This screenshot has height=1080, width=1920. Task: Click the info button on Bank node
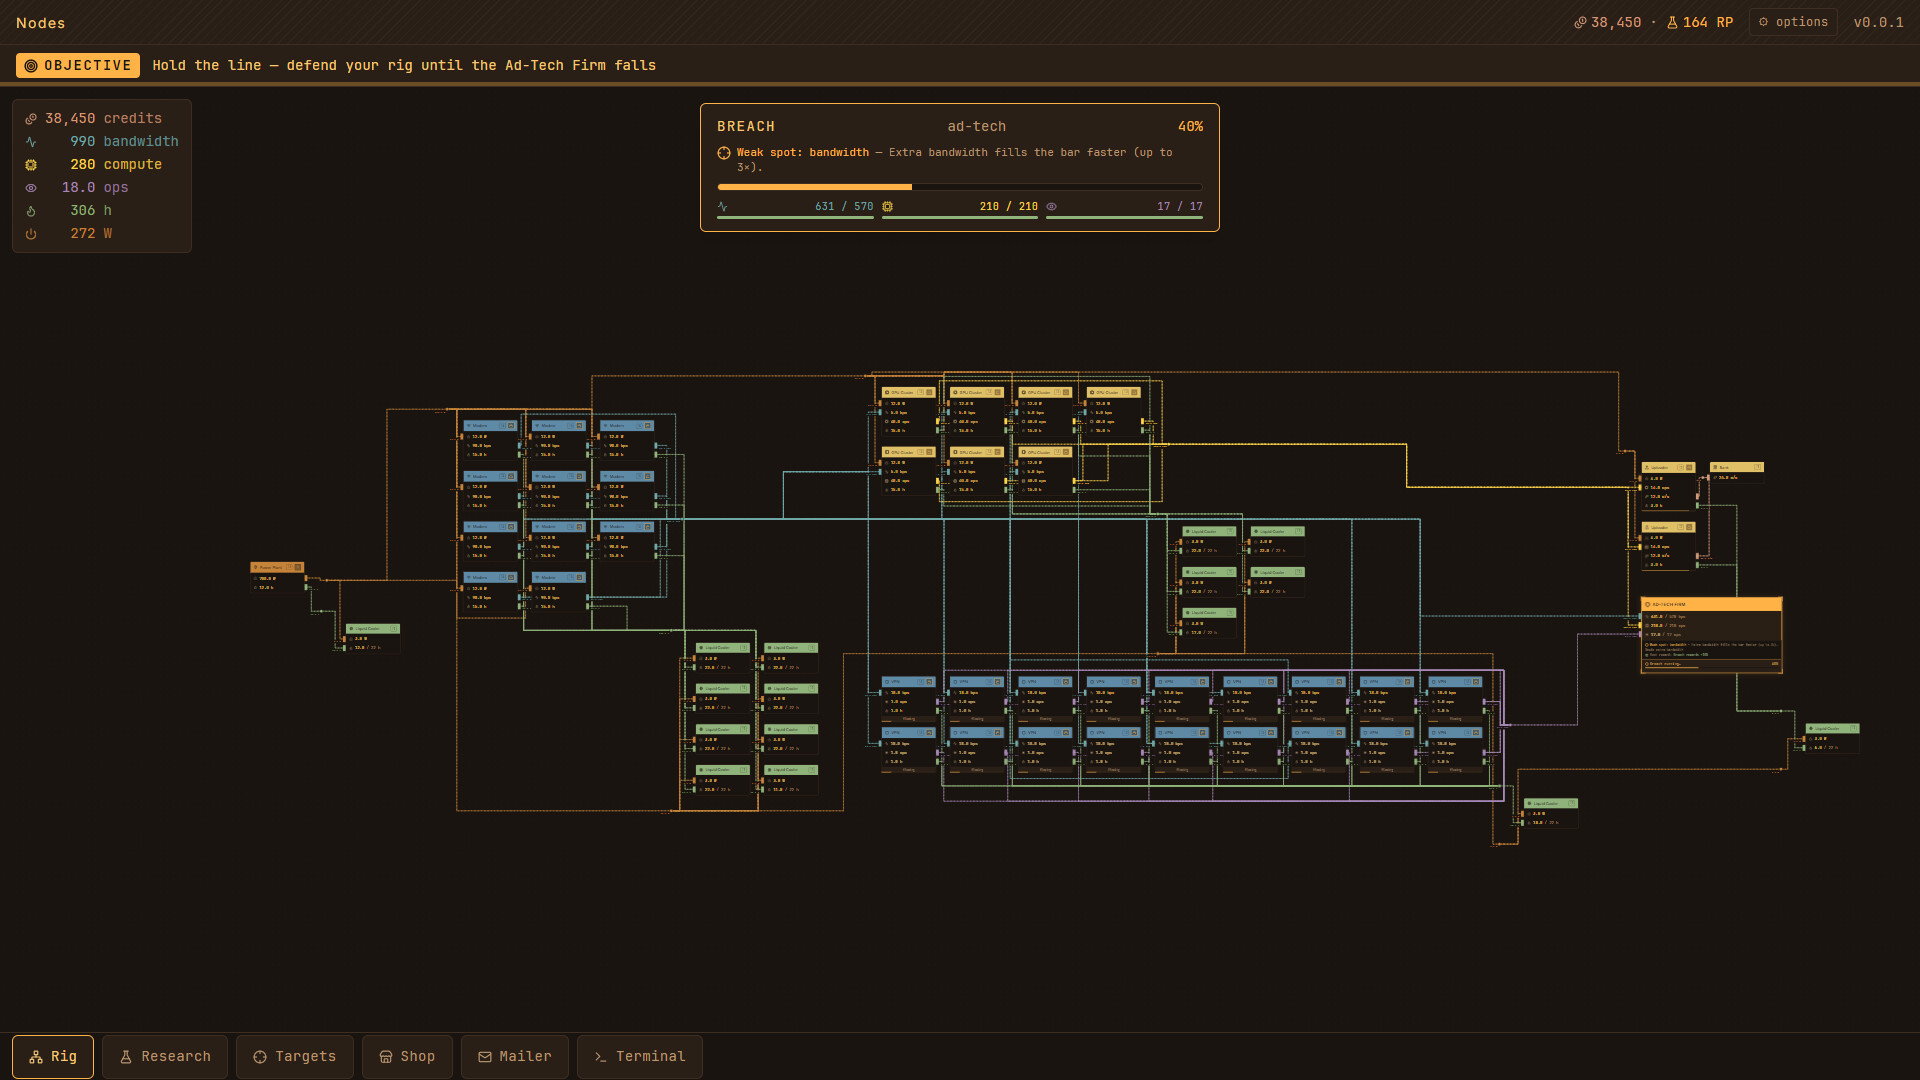[x=1757, y=467]
